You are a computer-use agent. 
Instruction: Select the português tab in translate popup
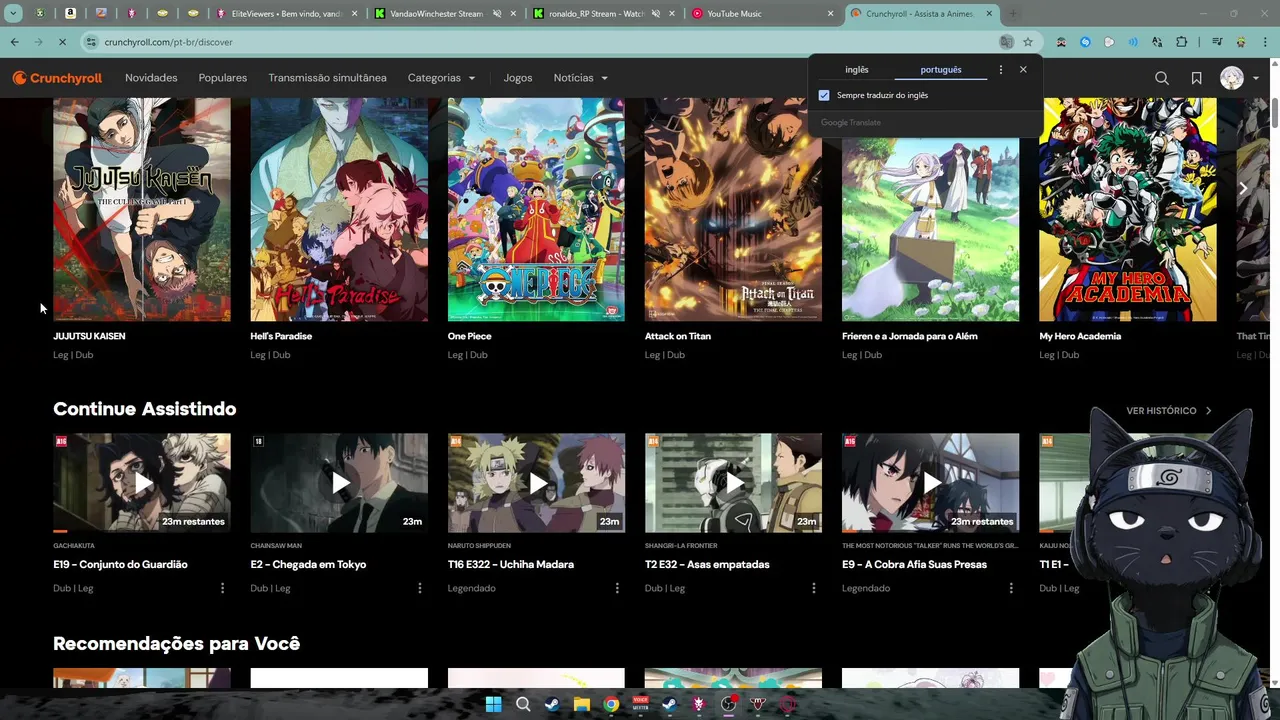coord(941,70)
